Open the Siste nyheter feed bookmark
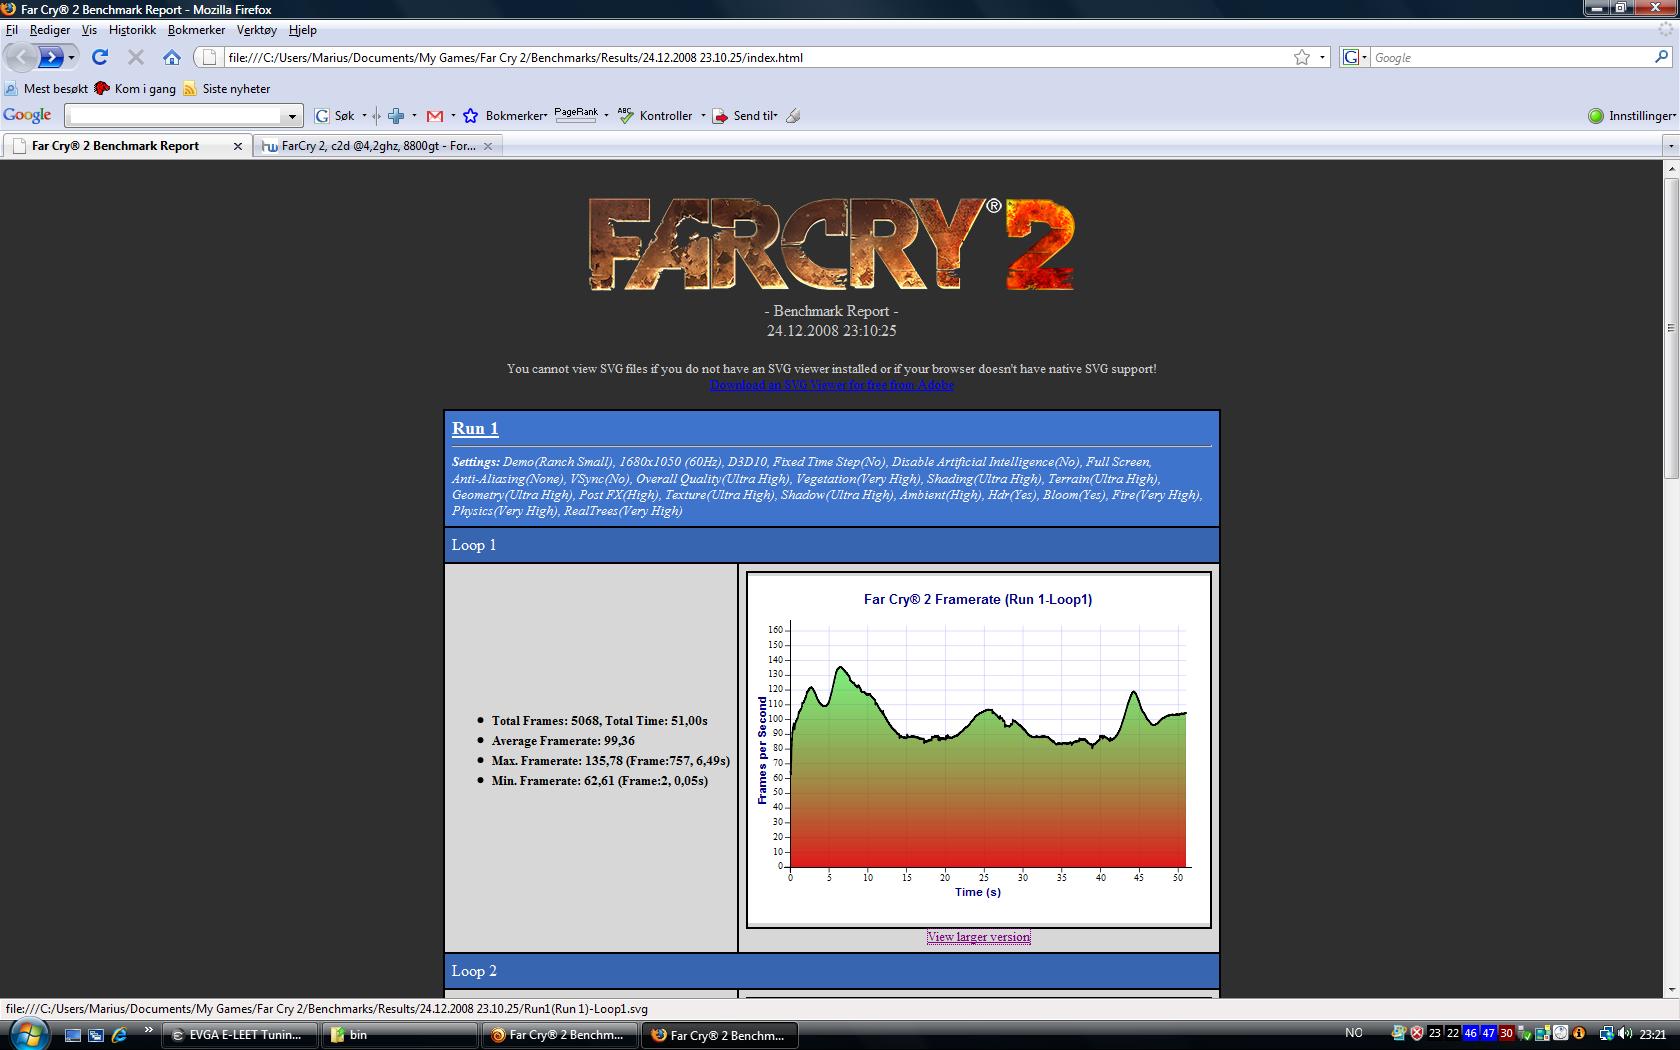1680x1050 pixels. tap(226, 88)
